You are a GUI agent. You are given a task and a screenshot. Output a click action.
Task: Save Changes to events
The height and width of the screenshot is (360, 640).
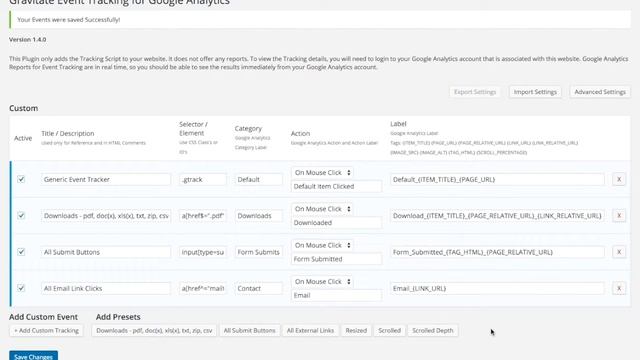(x=33, y=356)
